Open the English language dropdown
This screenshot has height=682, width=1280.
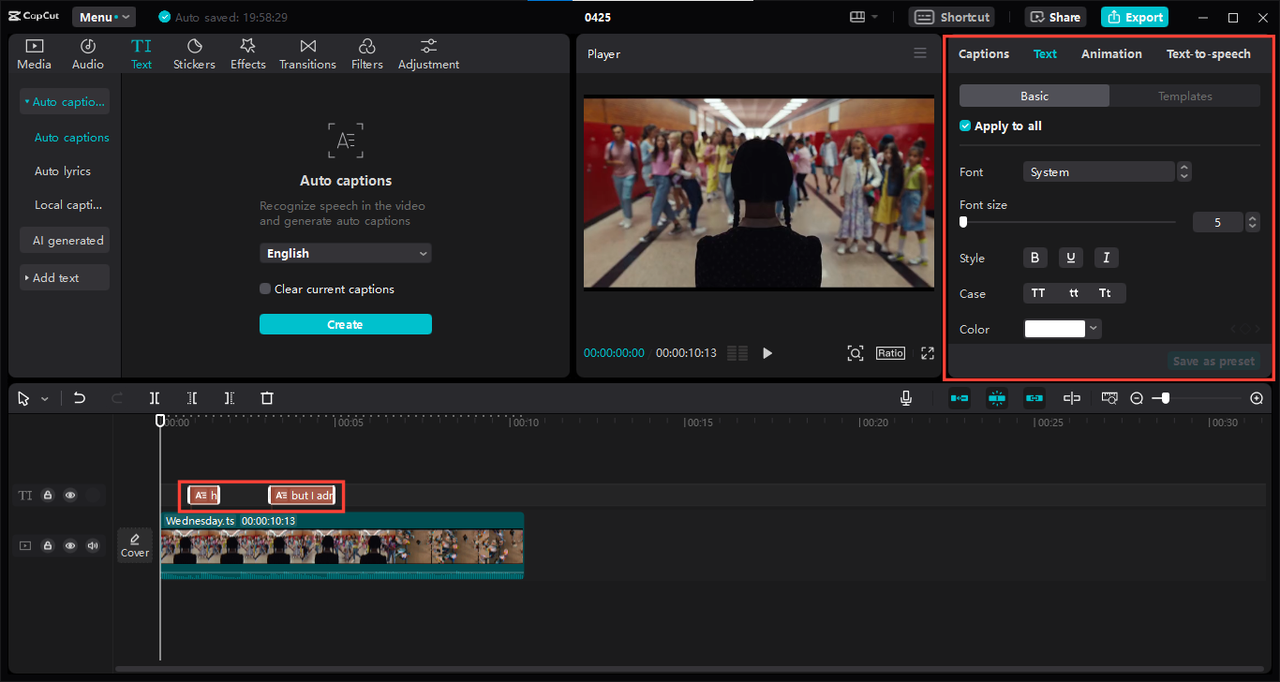345,254
